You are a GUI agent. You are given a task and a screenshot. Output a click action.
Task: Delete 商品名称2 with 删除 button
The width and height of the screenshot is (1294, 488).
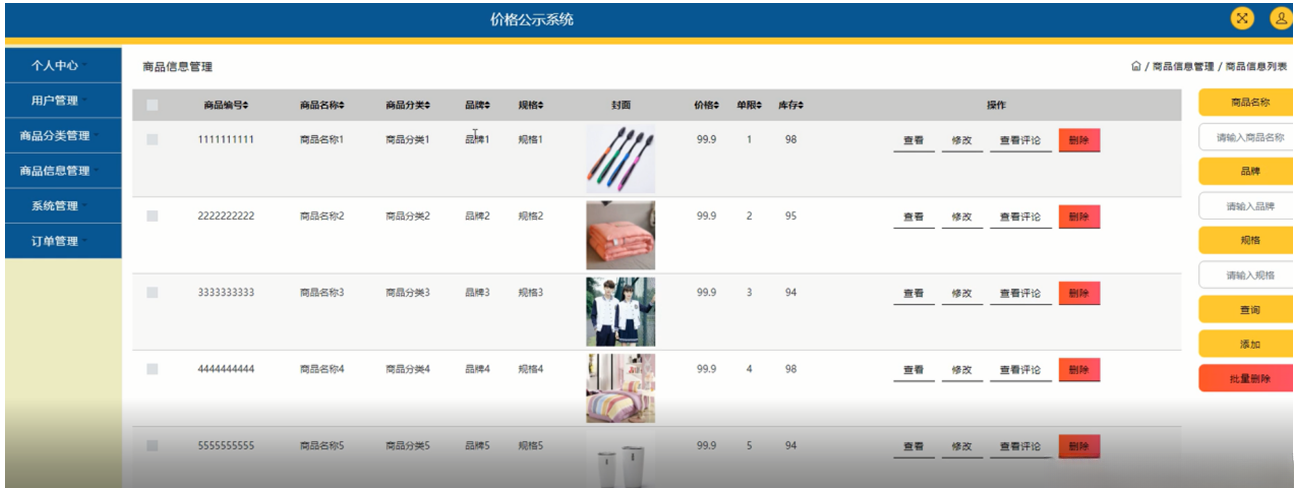[x=1079, y=217]
